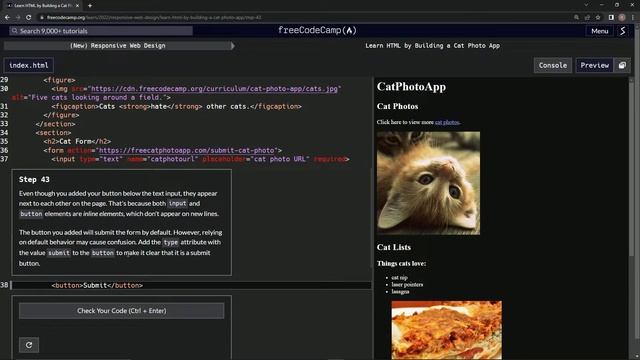Open the browser side panel icon

click(611, 18)
